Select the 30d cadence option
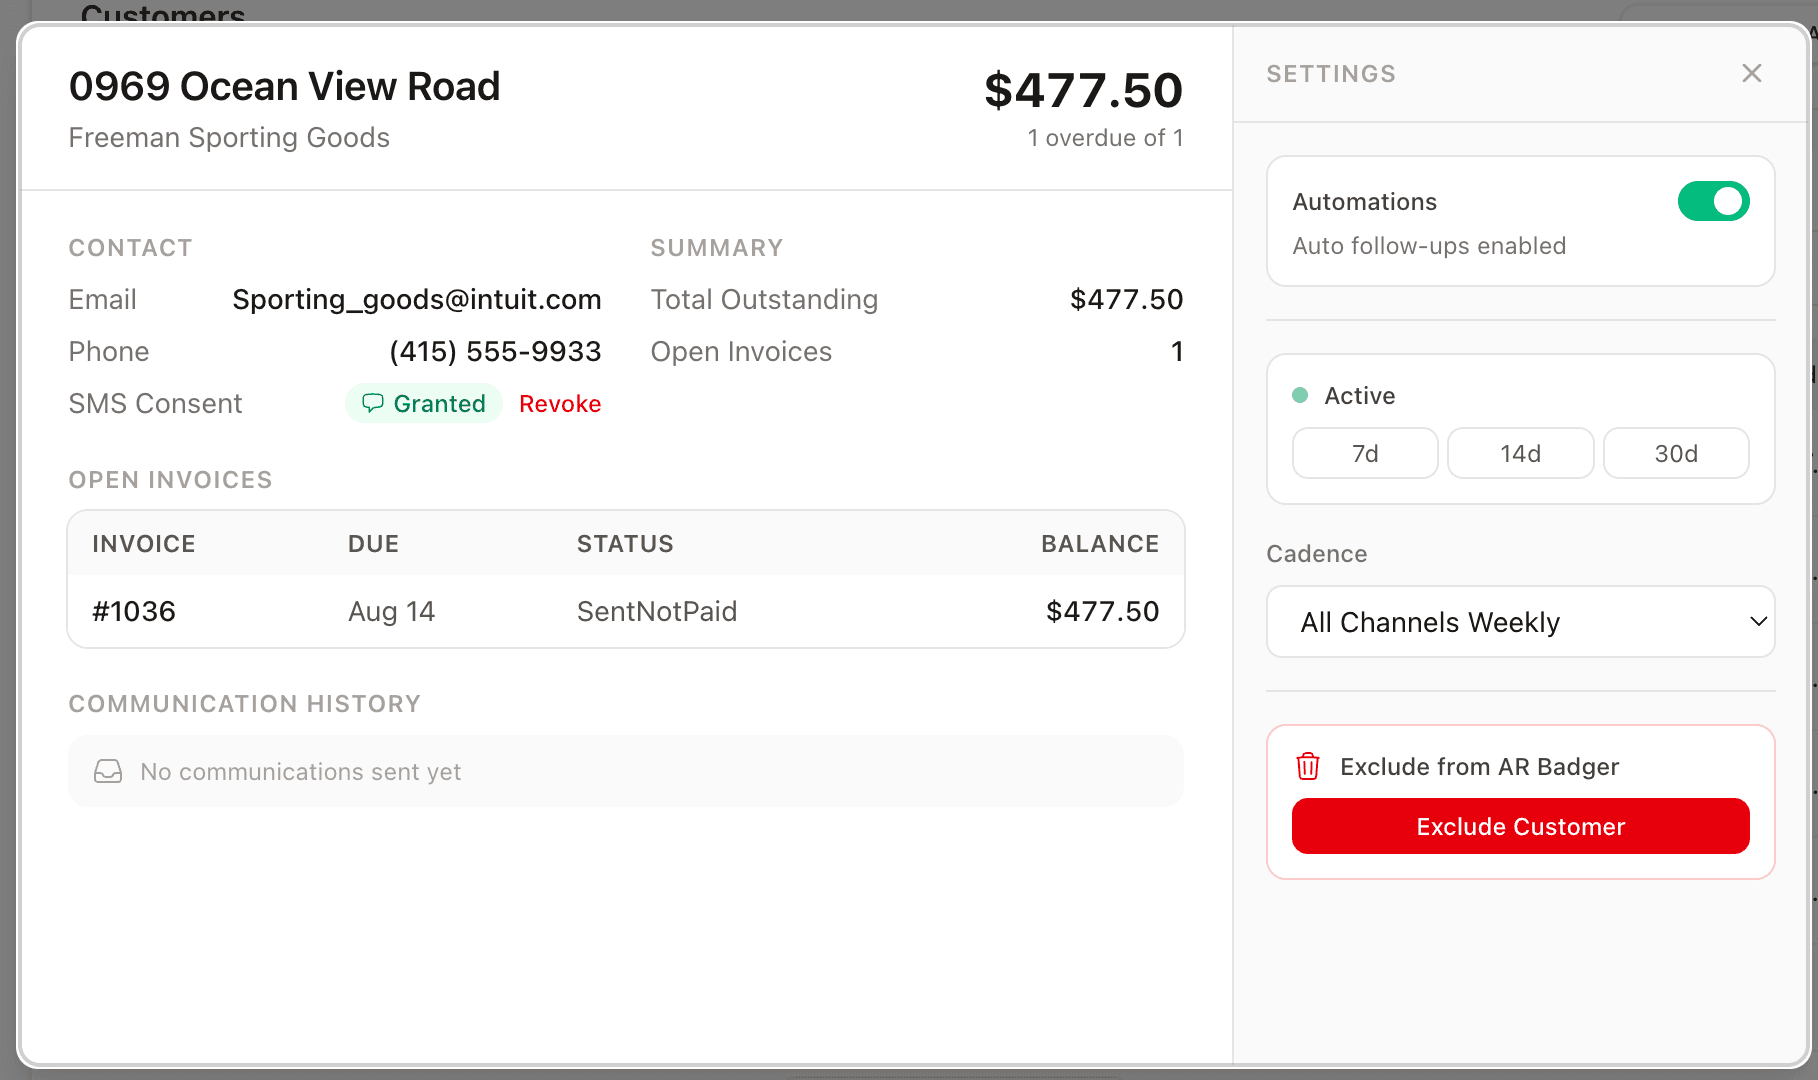This screenshot has height=1080, width=1818. point(1676,453)
